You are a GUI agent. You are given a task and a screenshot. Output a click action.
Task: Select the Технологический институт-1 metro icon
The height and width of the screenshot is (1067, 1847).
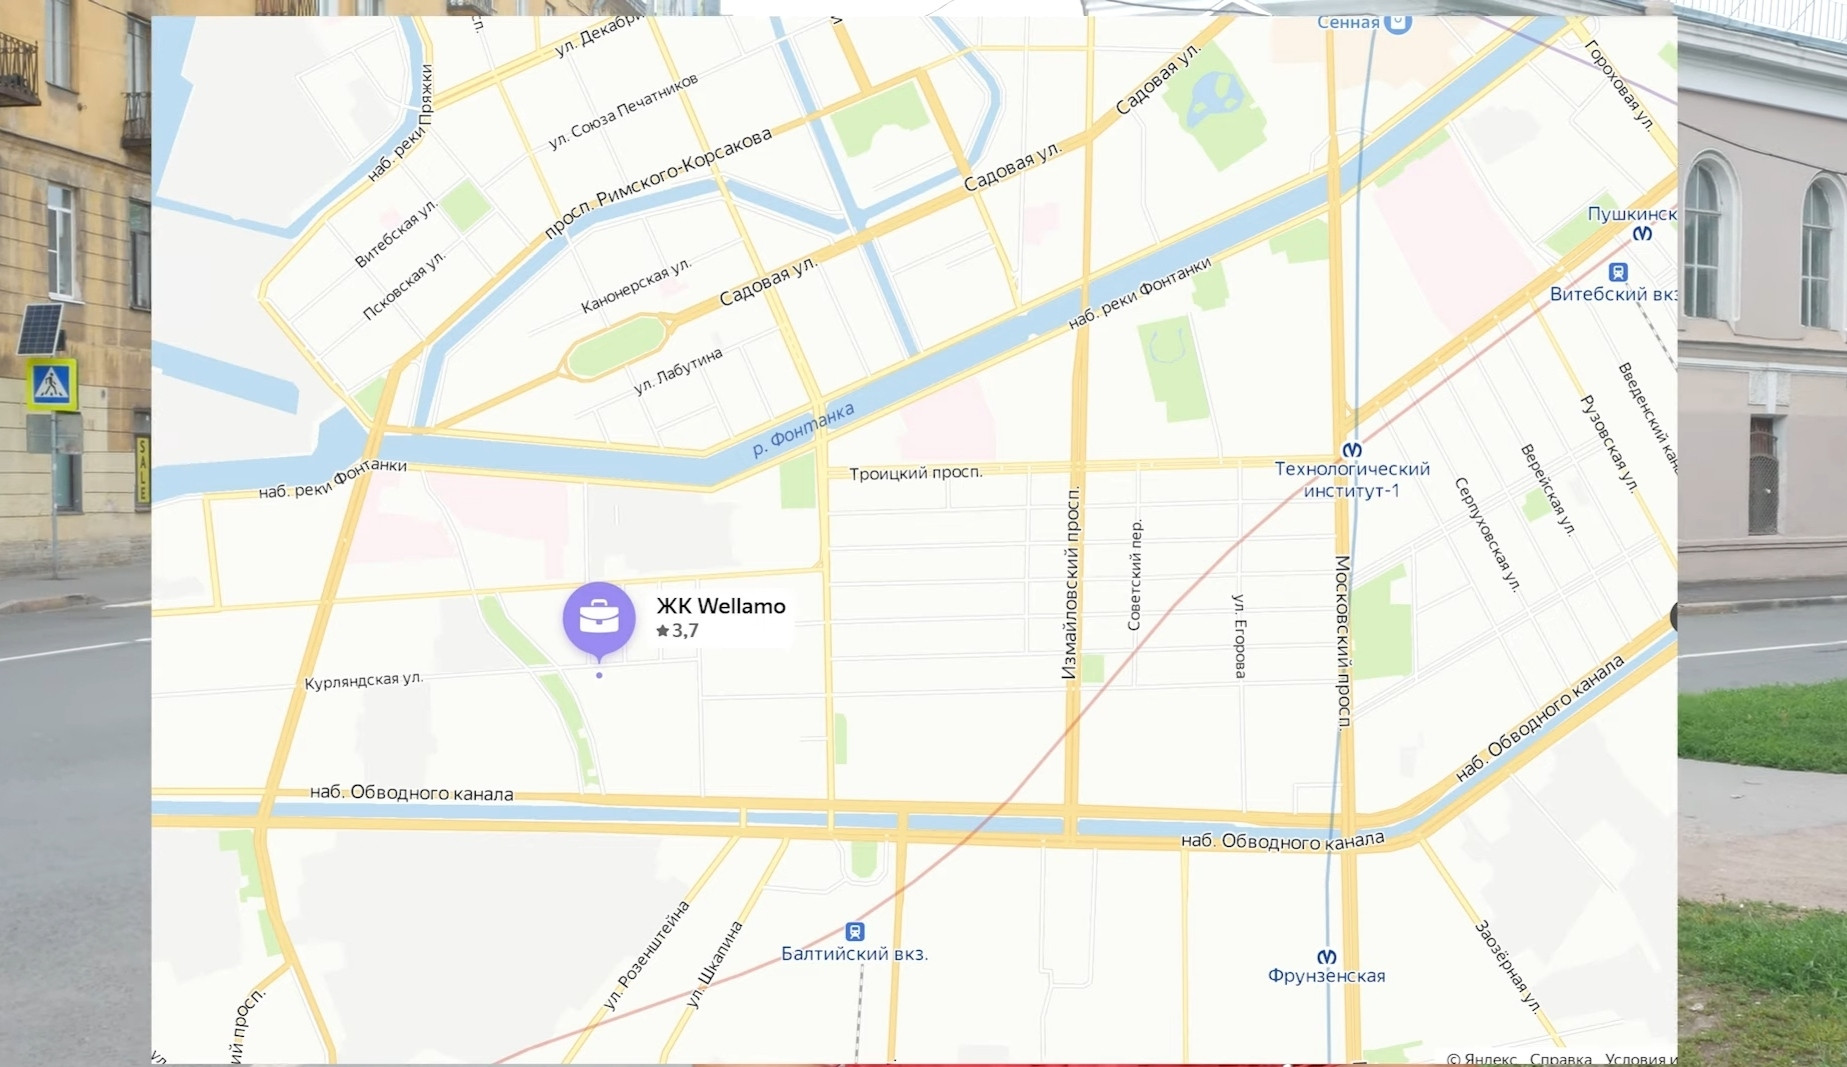pos(1351,450)
